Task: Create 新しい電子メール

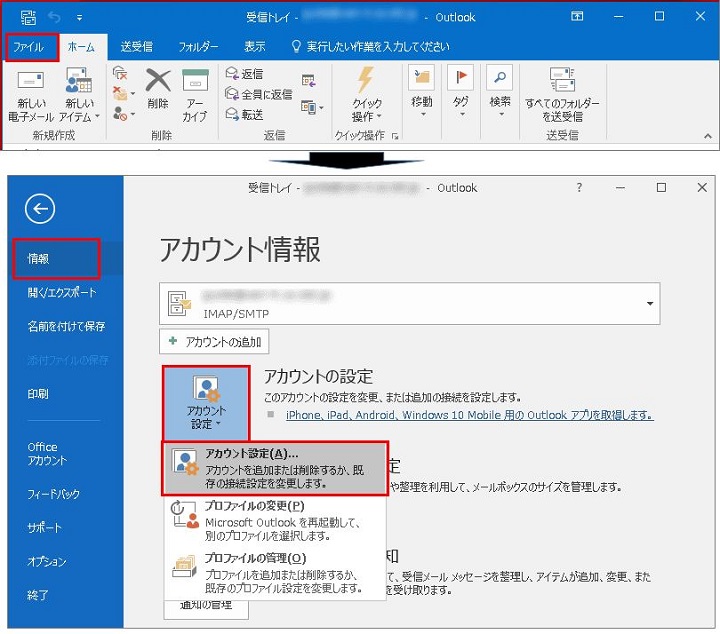Action: 31,96
